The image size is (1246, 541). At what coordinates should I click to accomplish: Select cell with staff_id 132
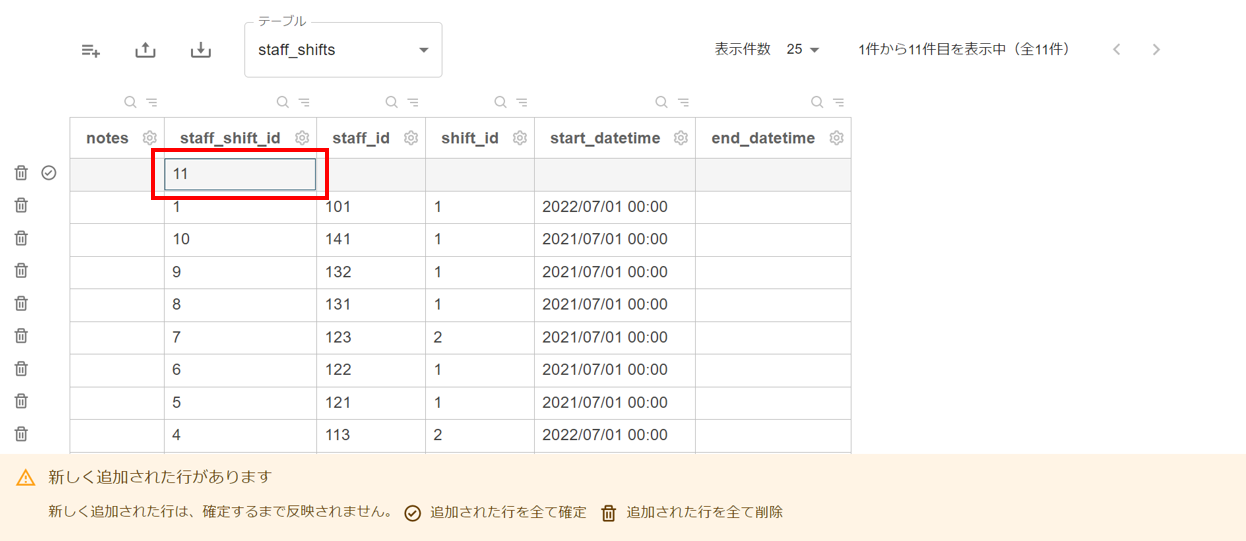(371, 272)
